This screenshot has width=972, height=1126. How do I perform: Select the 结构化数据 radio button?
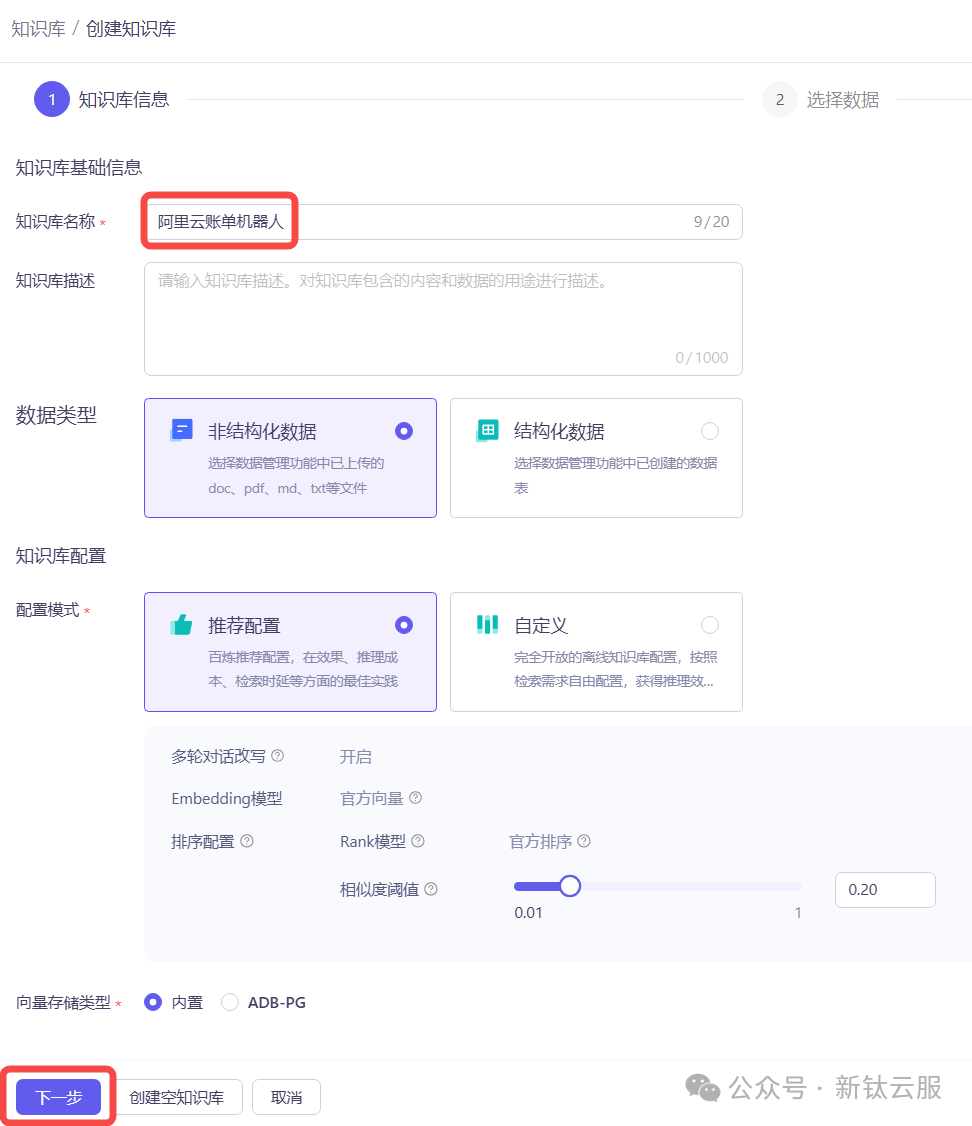[710, 431]
